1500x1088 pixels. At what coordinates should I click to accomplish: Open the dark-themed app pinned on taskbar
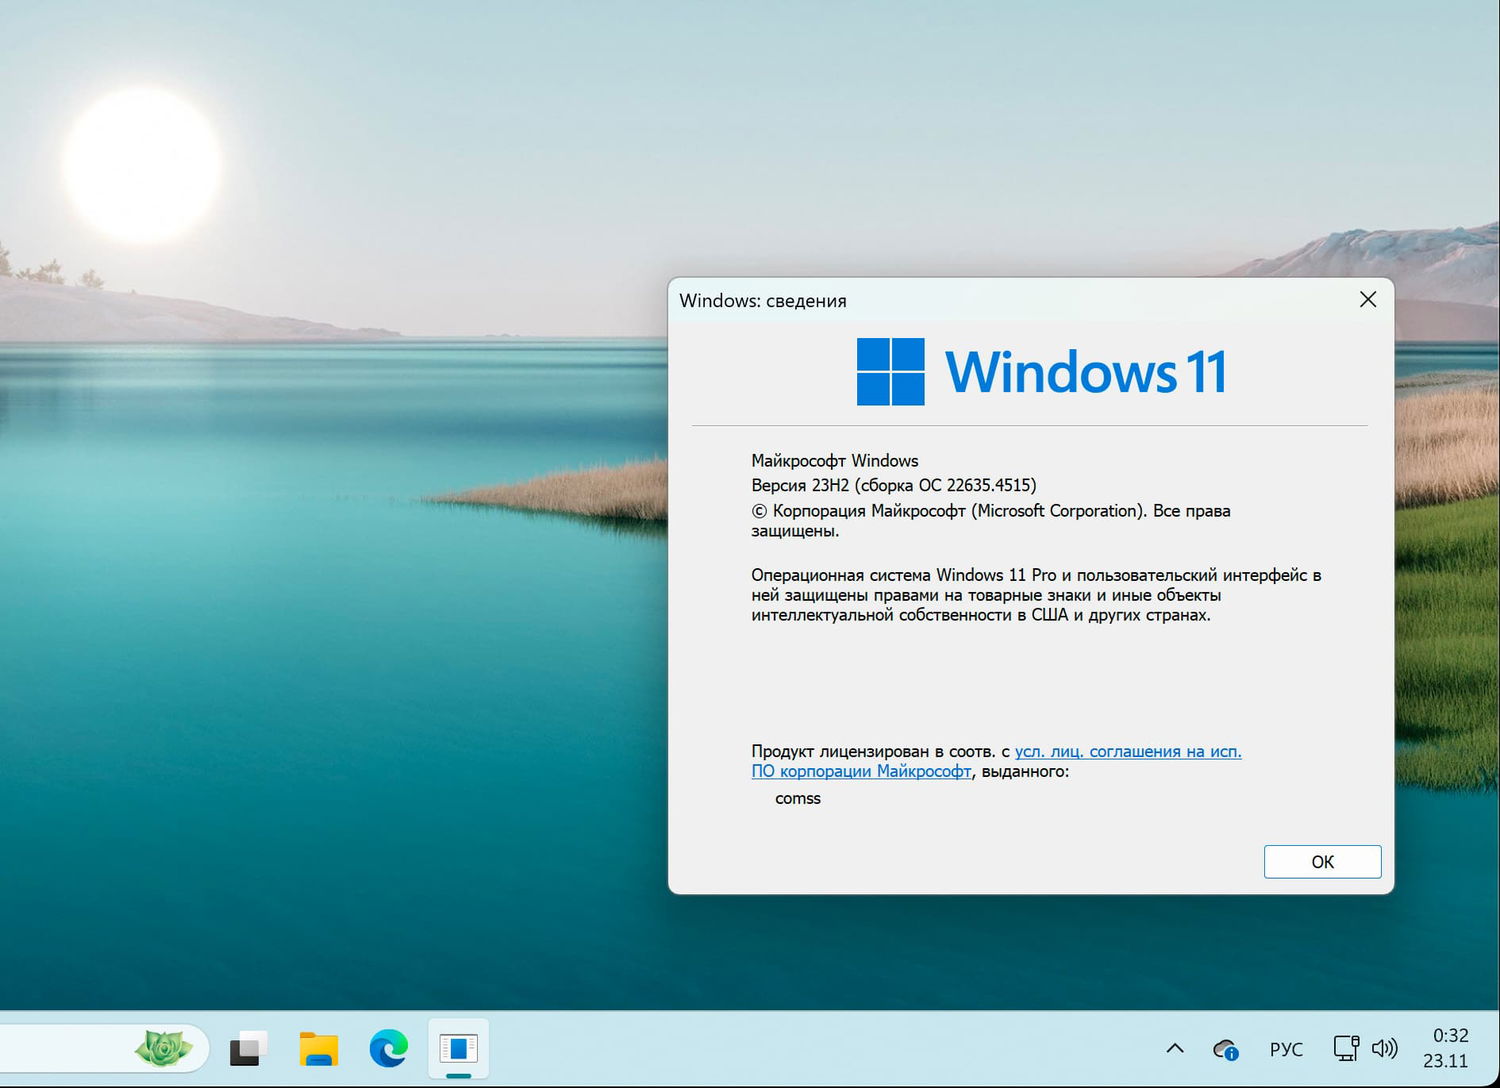click(246, 1049)
